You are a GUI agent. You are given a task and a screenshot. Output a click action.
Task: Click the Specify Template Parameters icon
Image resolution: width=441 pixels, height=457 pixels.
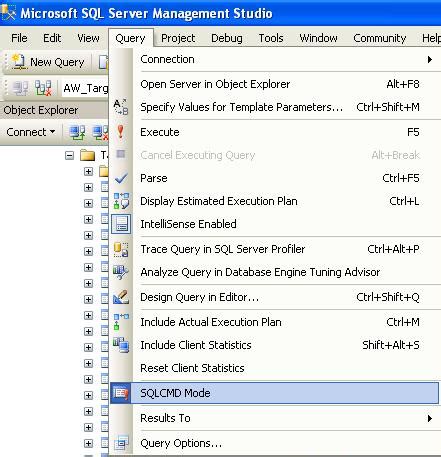tap(121, 107)
